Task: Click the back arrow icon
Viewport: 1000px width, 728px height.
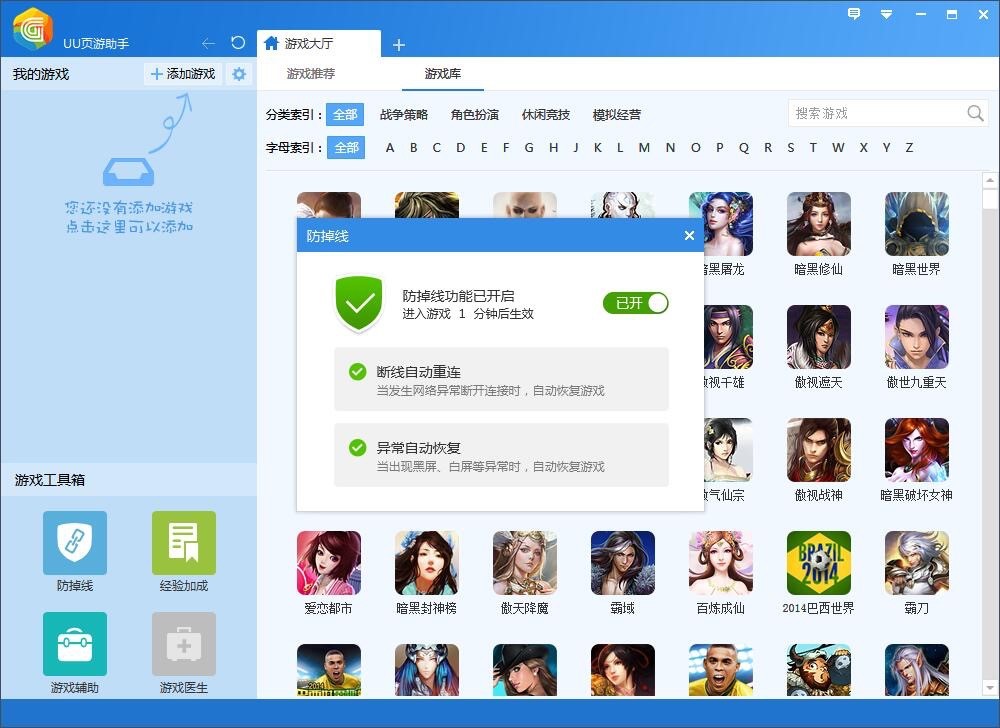Action: (208, 43)
